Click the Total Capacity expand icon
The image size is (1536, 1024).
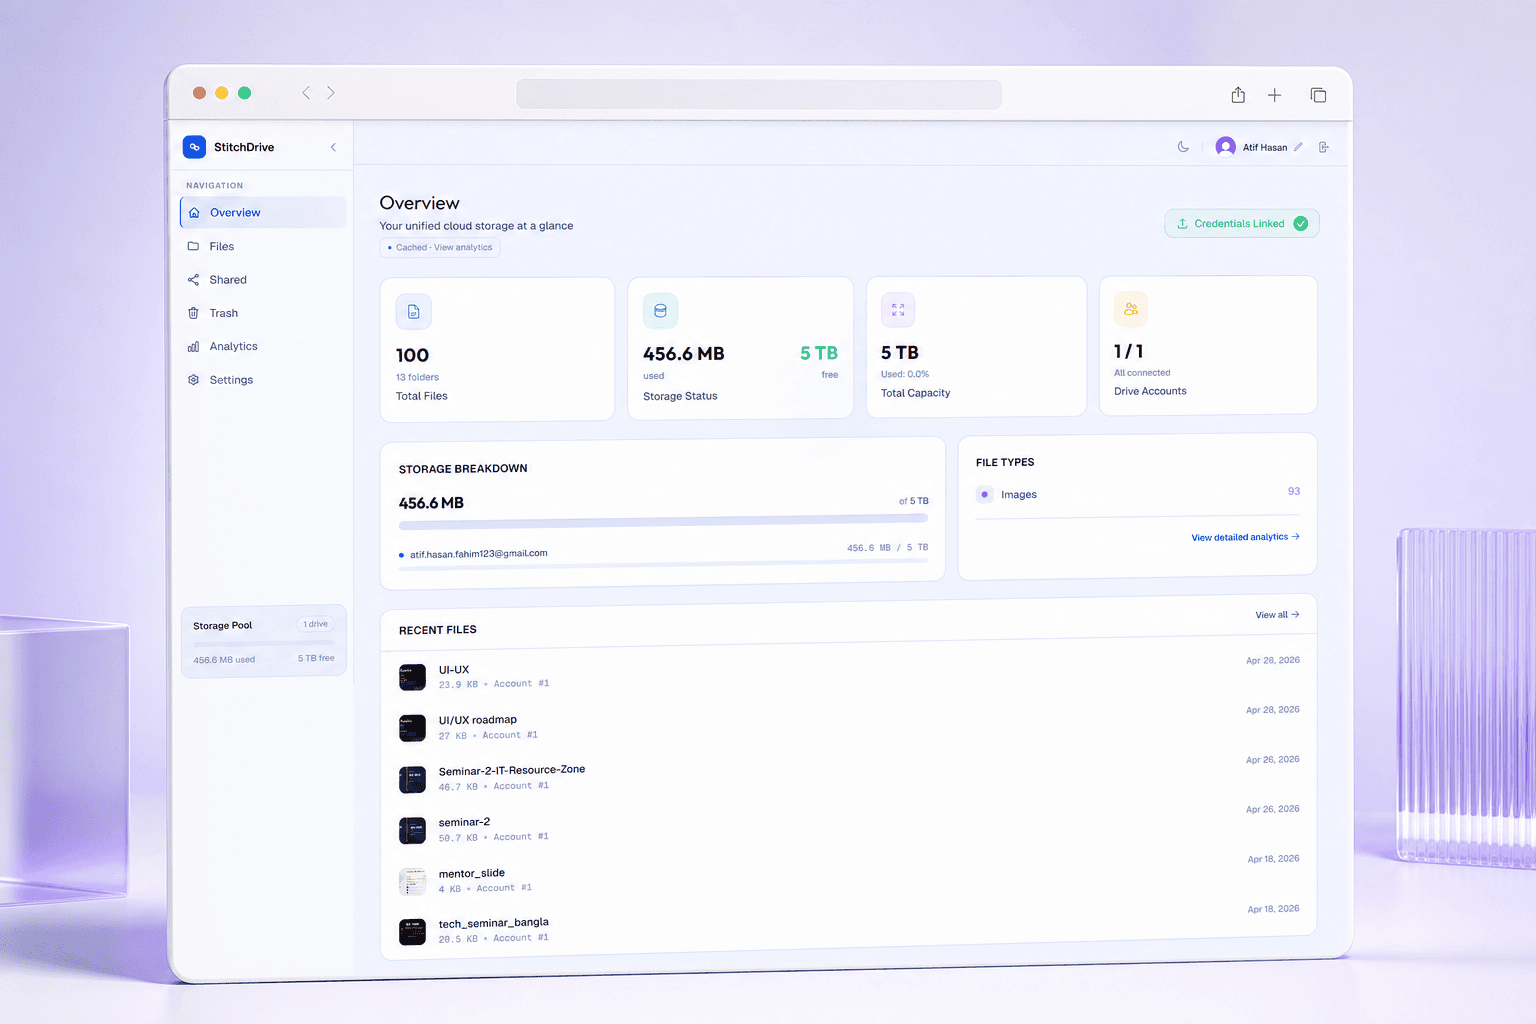click(x=898, y=310)
